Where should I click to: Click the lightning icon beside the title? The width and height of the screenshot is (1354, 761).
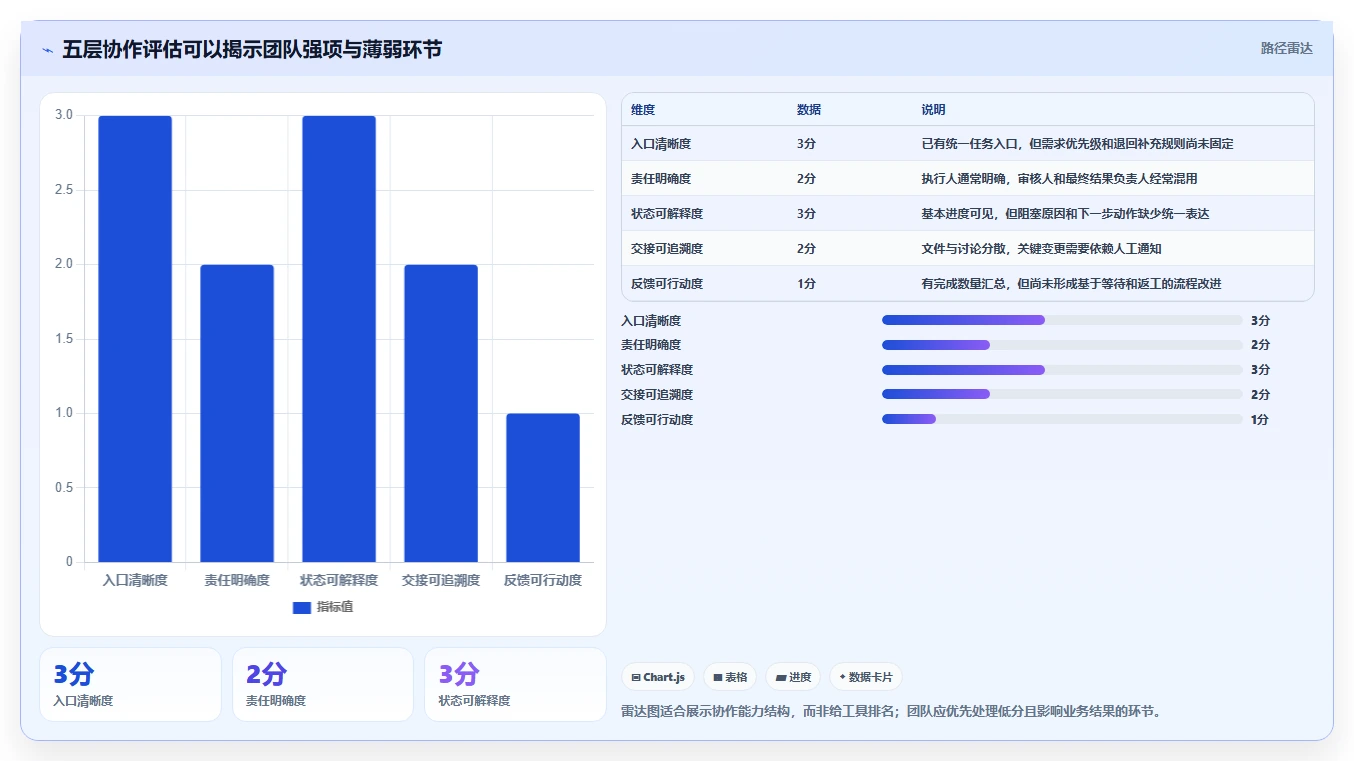(x=47, y=50)
